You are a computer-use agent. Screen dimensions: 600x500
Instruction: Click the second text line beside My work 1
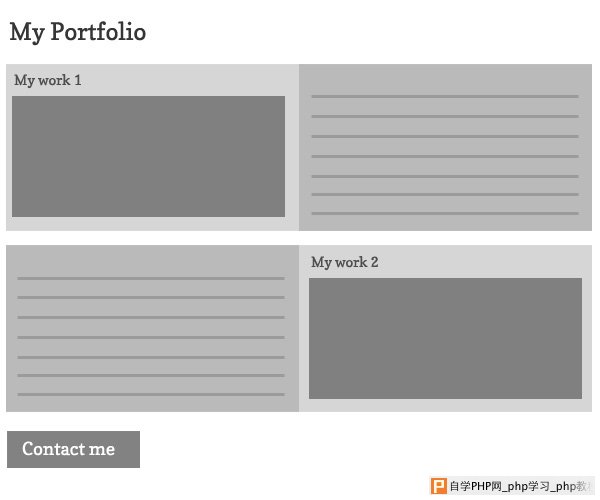[445, 116]
